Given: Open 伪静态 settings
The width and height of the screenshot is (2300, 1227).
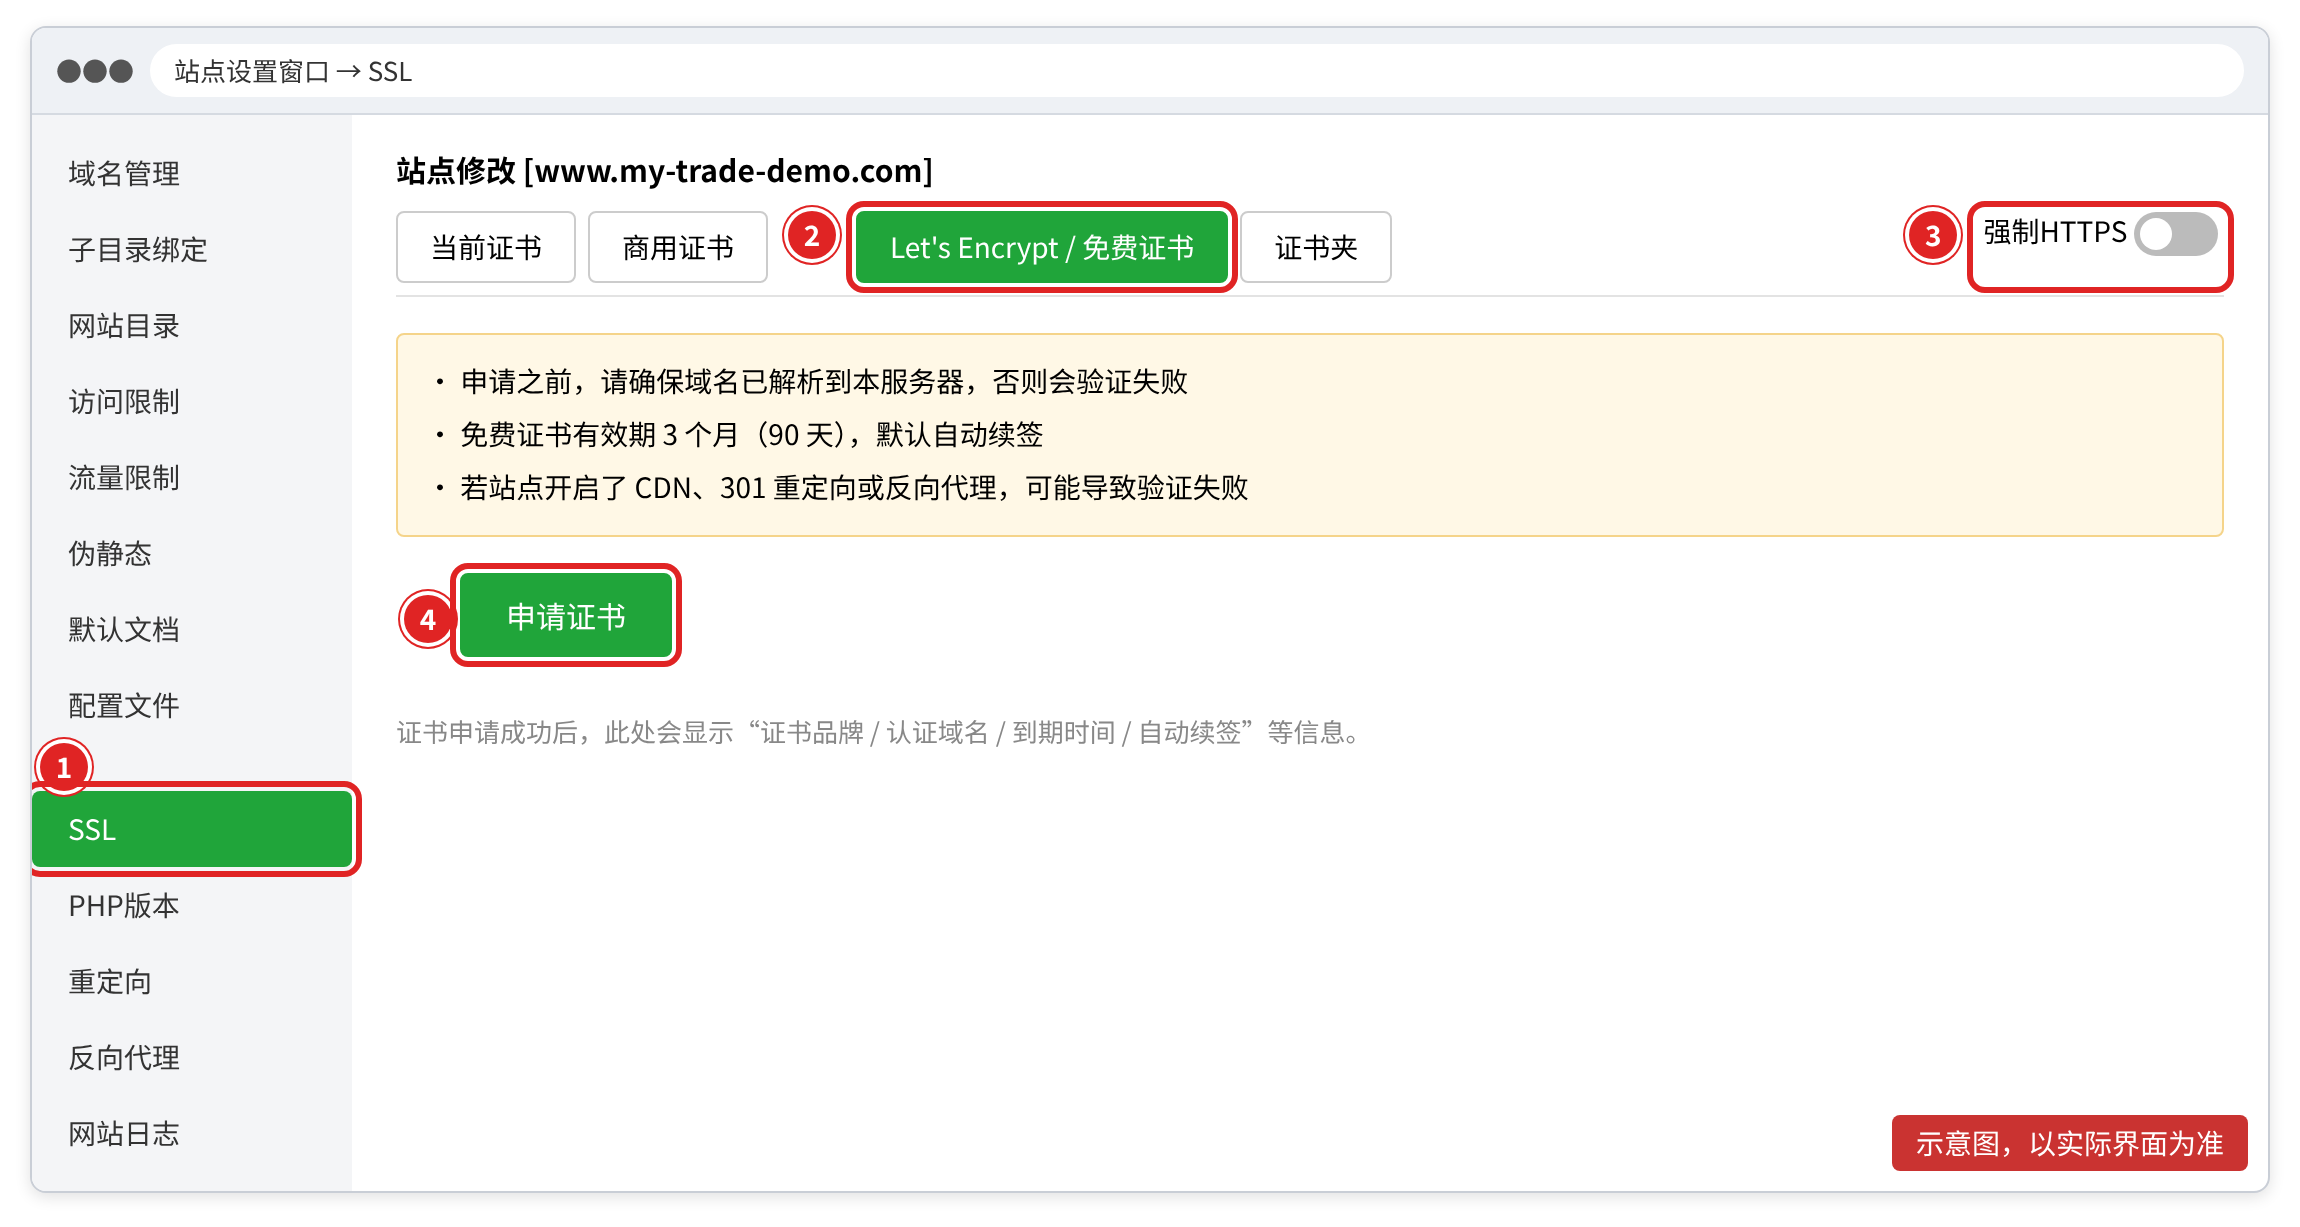Looking at the screenshot, I should [110, 554].
